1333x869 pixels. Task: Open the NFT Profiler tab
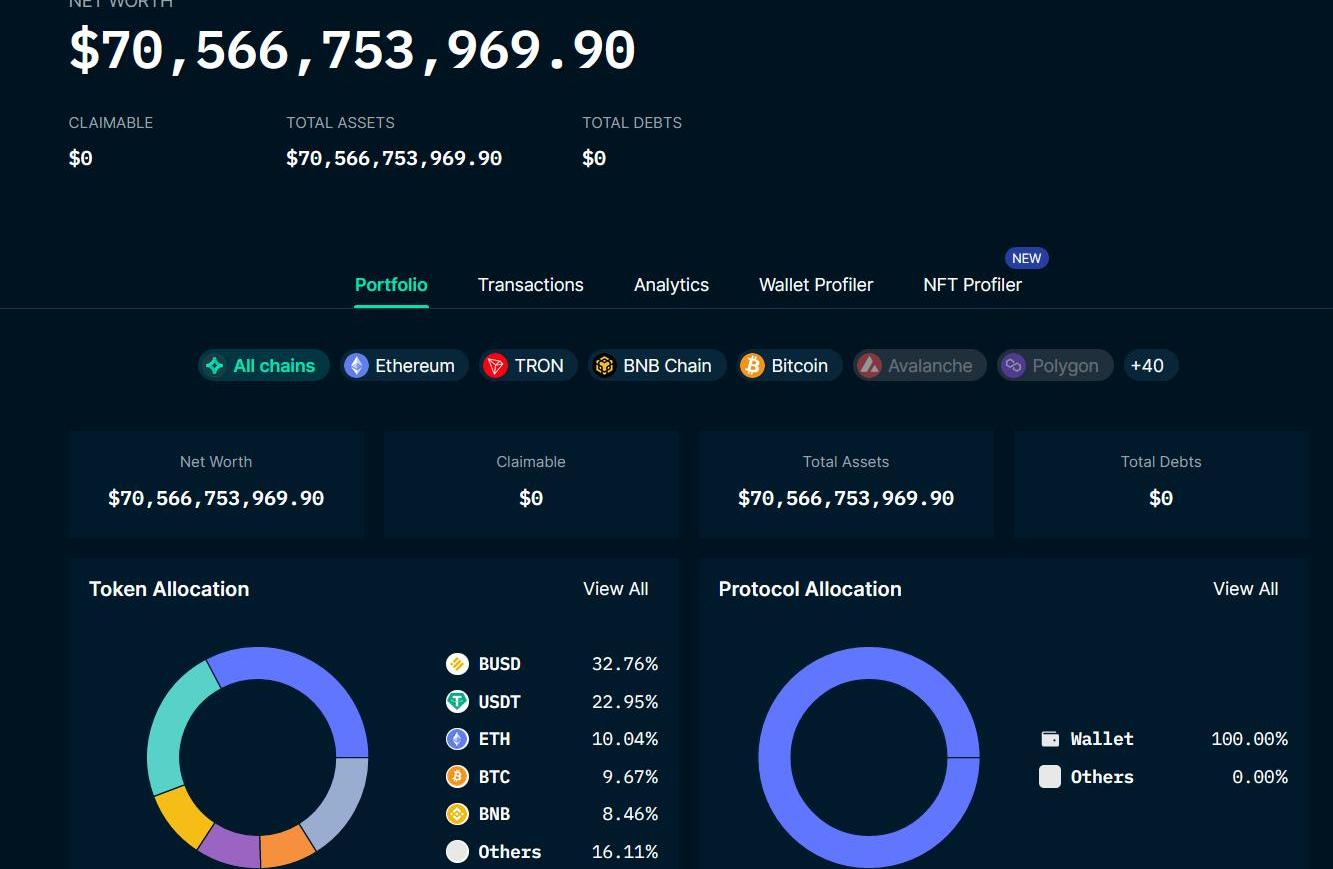tap(972, 285)
